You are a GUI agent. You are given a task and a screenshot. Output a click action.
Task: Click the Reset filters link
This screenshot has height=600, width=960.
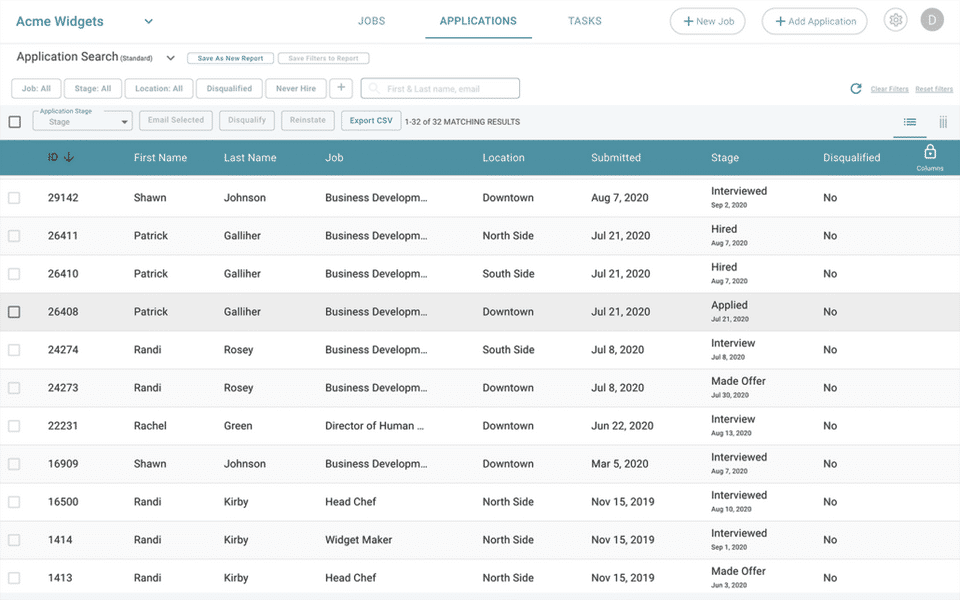point(934,89)
